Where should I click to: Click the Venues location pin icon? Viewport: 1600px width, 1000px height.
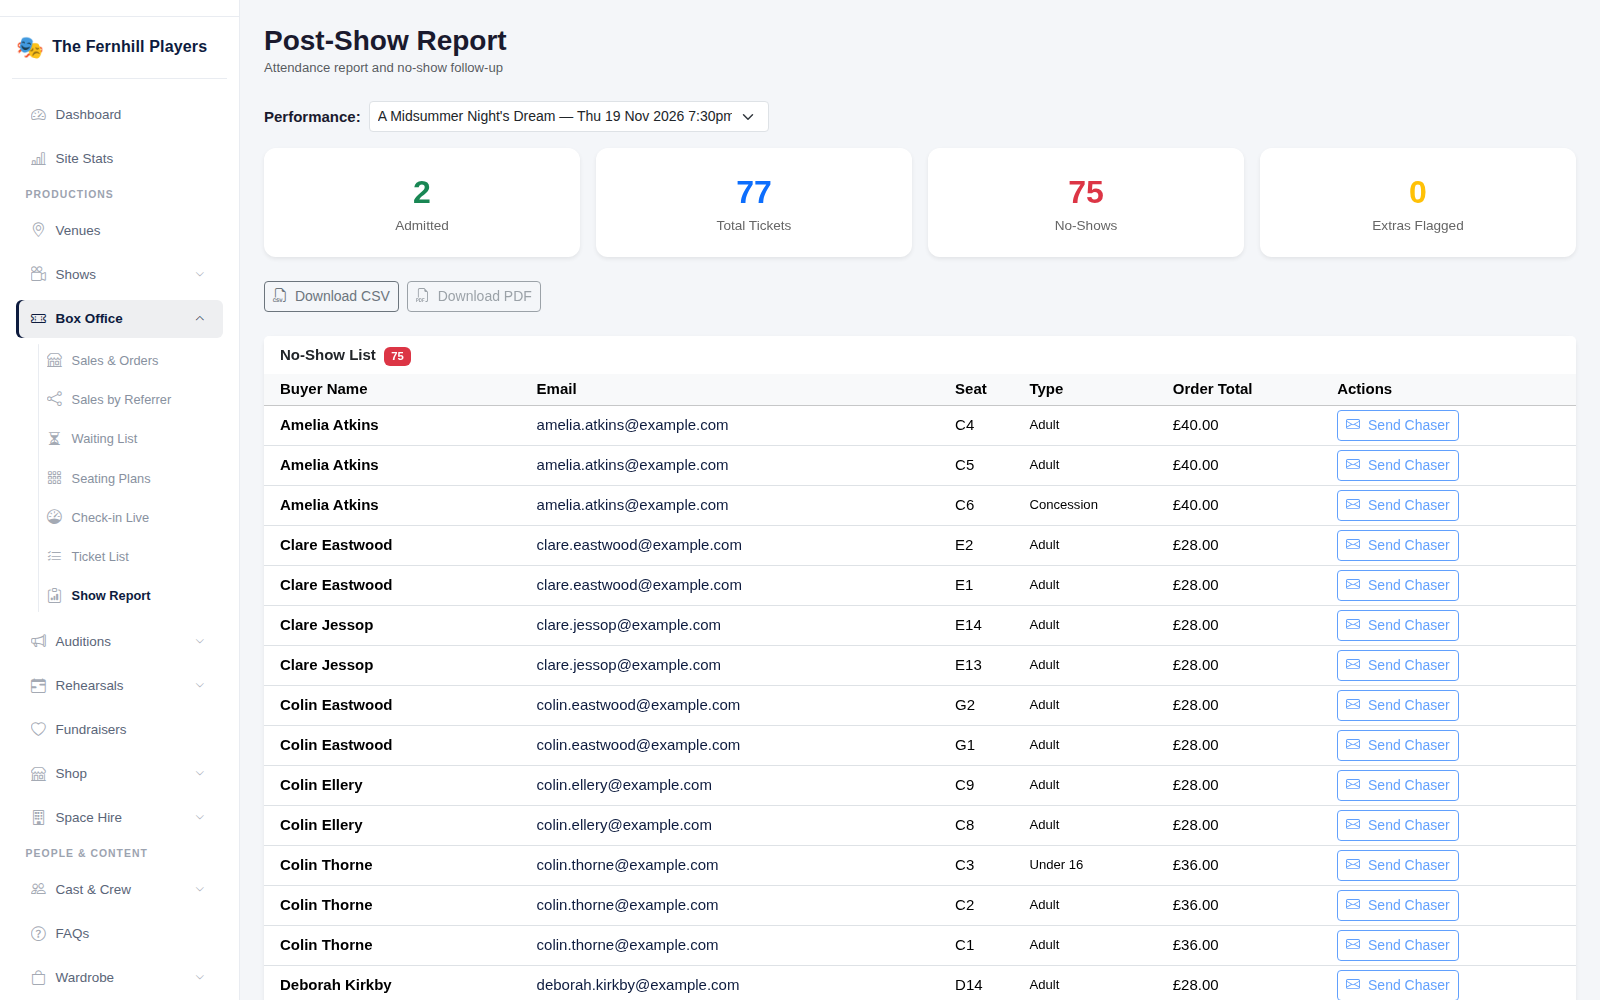pyautogui.click(x=38, y=231)
